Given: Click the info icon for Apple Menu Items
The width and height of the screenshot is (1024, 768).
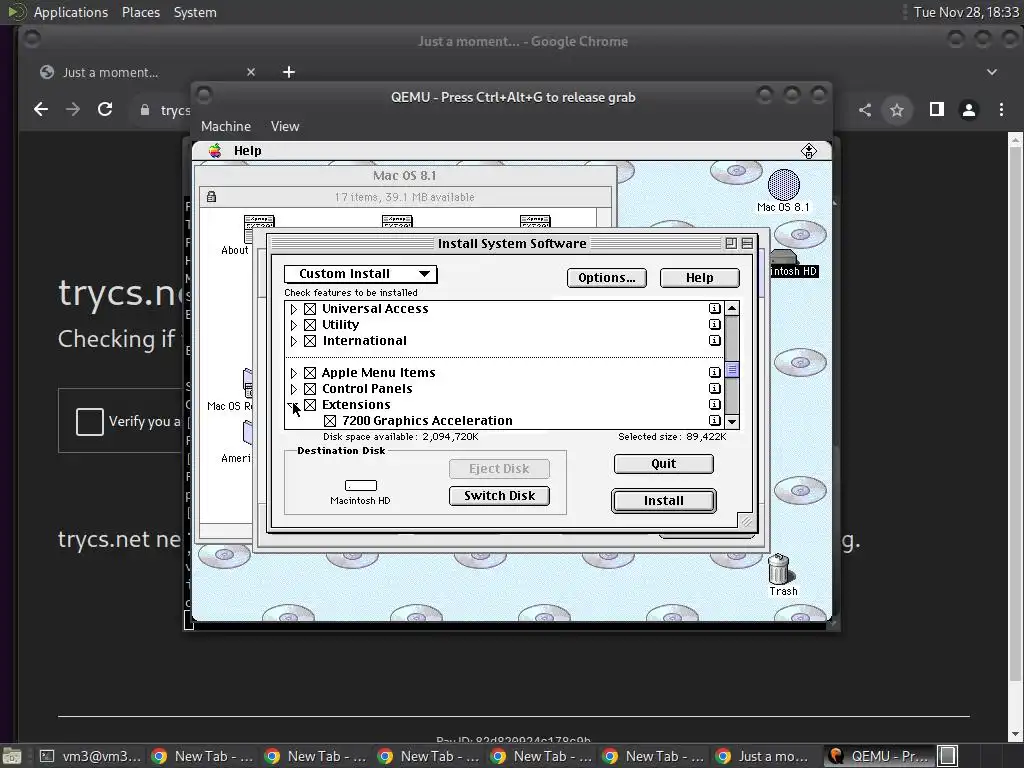Looking at the screenshot, I should click(714, 372).
